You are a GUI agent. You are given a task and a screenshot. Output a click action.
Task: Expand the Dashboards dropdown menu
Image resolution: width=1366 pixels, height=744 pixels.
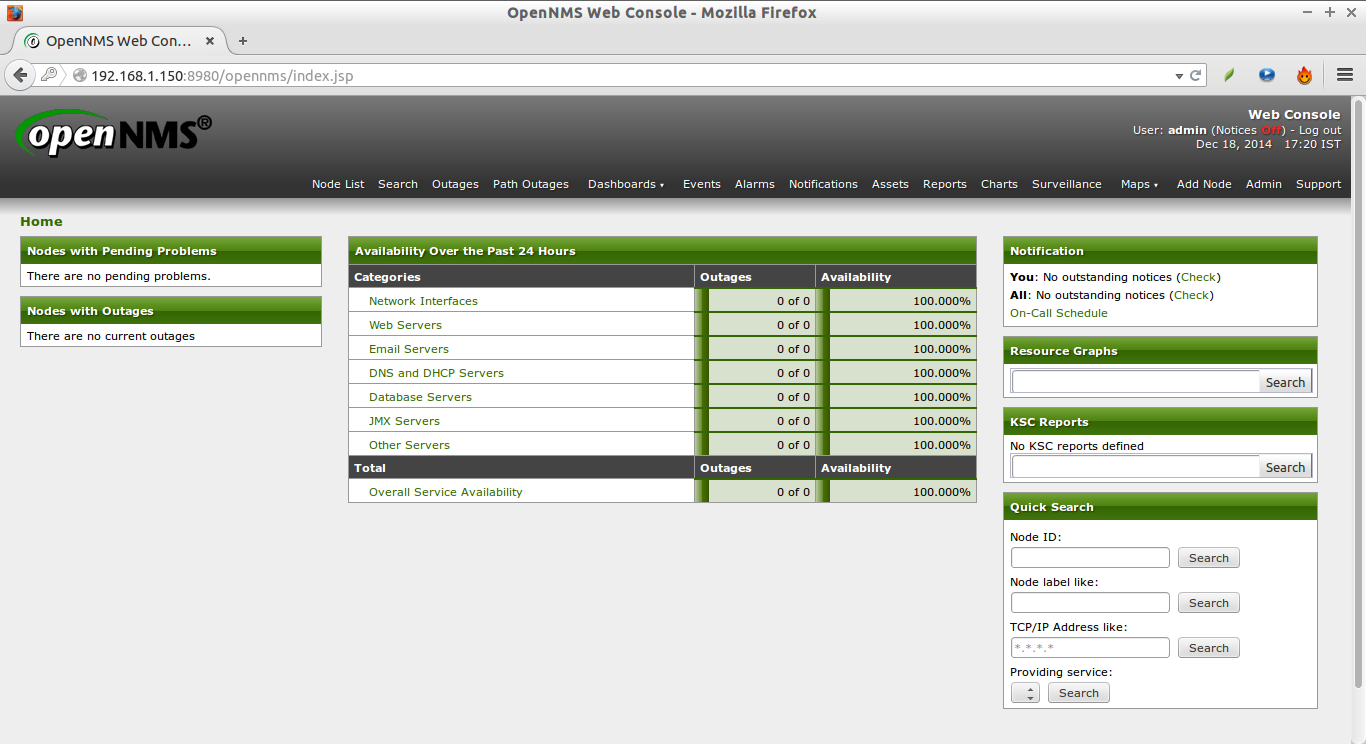pyautogui.click(x=626, y=184)
